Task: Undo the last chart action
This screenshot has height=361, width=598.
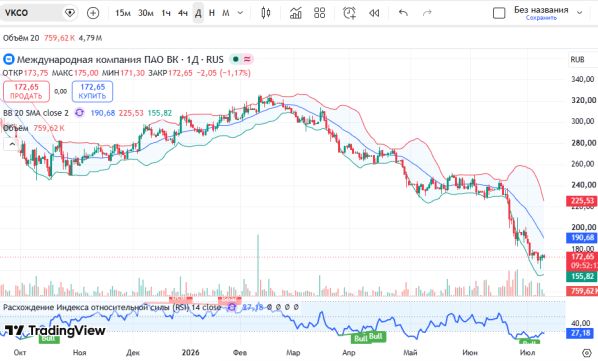Action: click(403, 13)
